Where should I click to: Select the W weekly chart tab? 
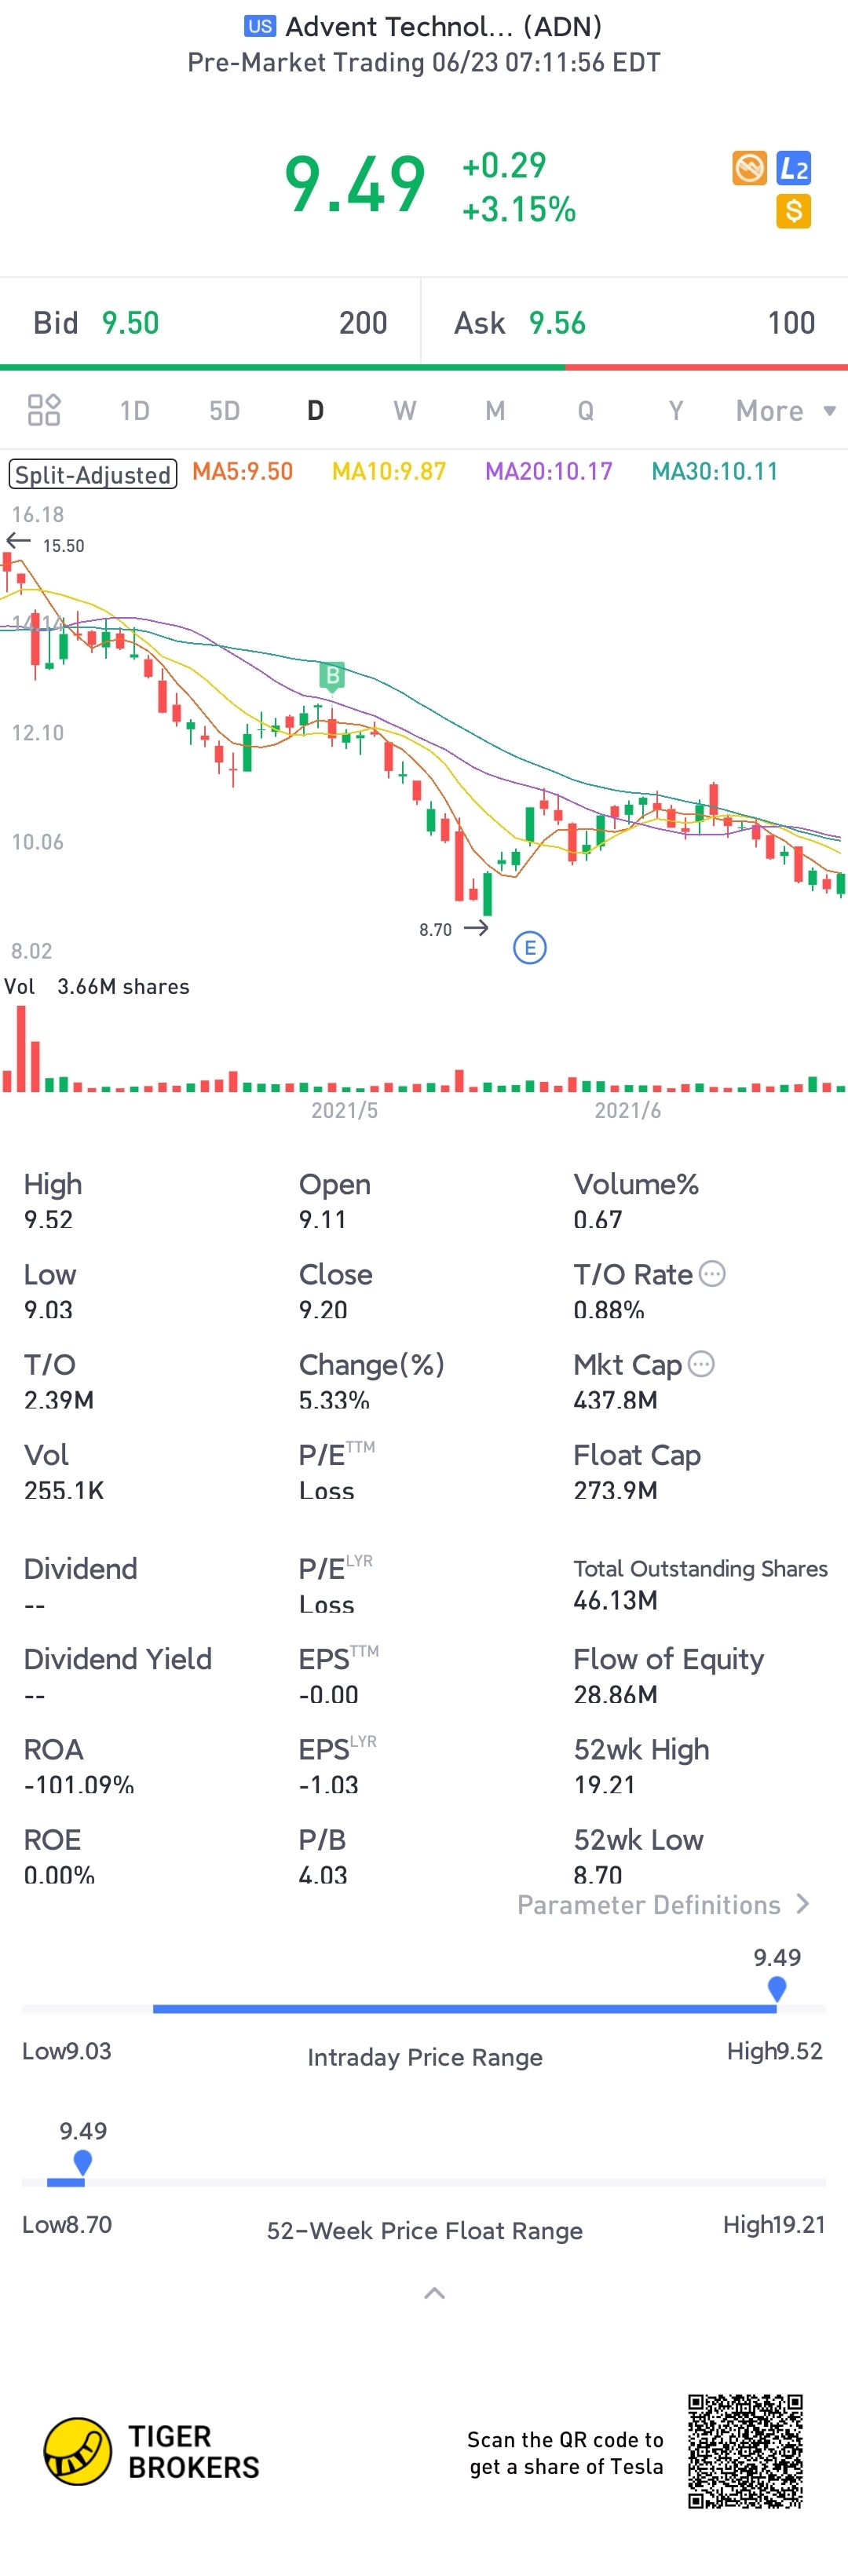coord(404,411)
